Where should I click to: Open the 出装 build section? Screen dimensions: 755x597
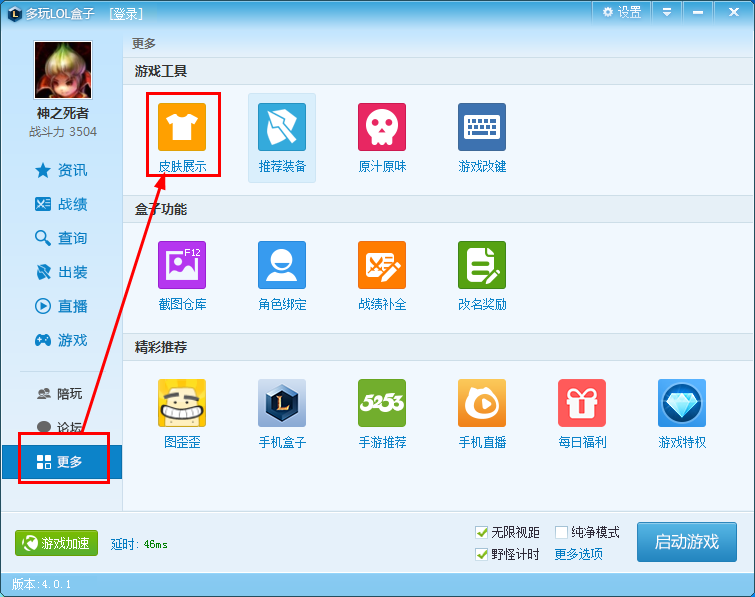coord(61,272)
